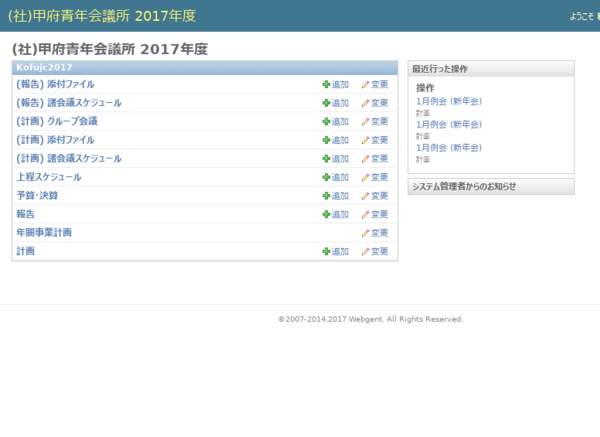Click 変更 pencil for 上程スケジュール
The height and width of the screenshot is (437, 600).
pos(374,177)
